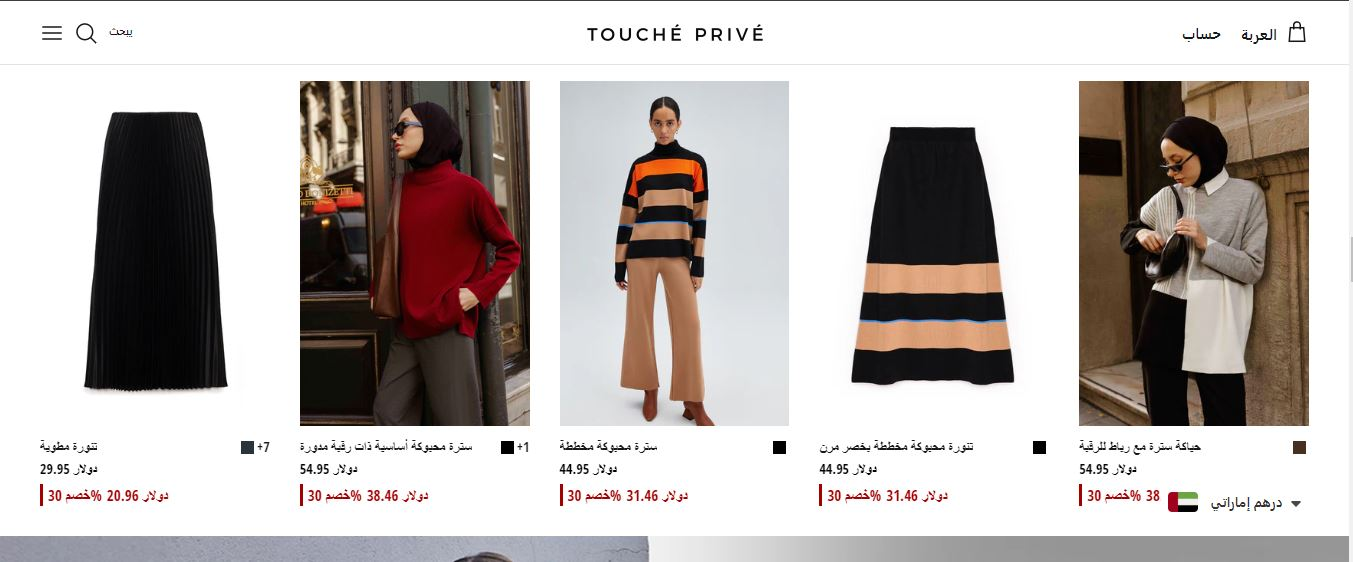
Task: Open the hamburger menu icon
Action: coord(52,33)
